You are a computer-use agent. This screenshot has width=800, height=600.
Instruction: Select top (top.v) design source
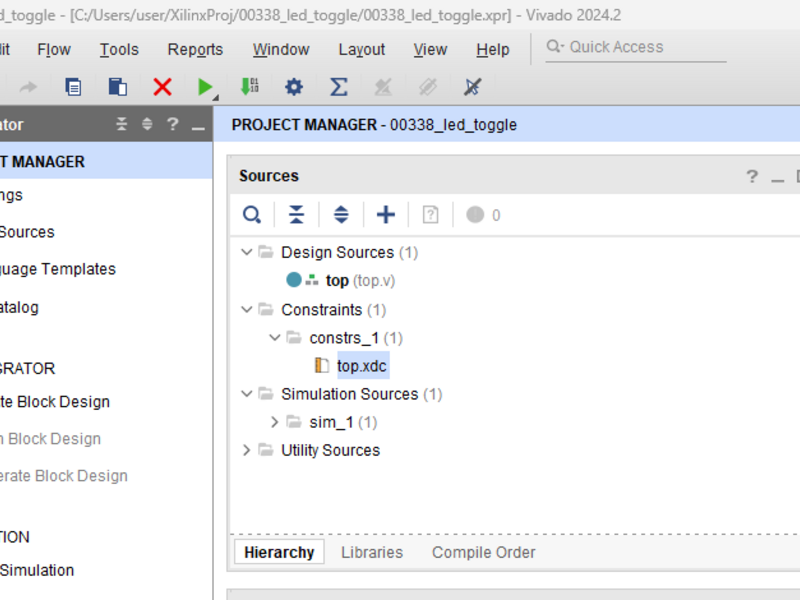[x=360, y=280]
